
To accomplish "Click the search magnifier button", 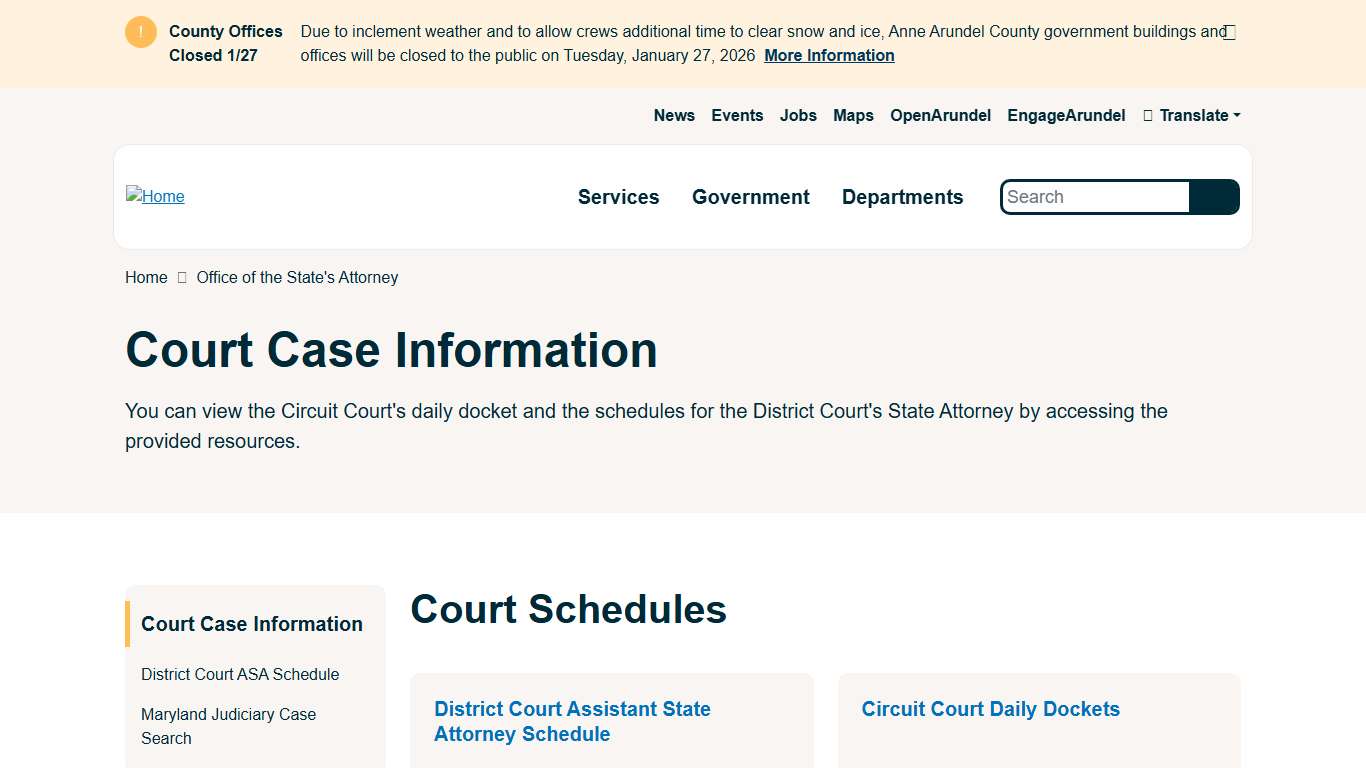I will coord(1214,197).
